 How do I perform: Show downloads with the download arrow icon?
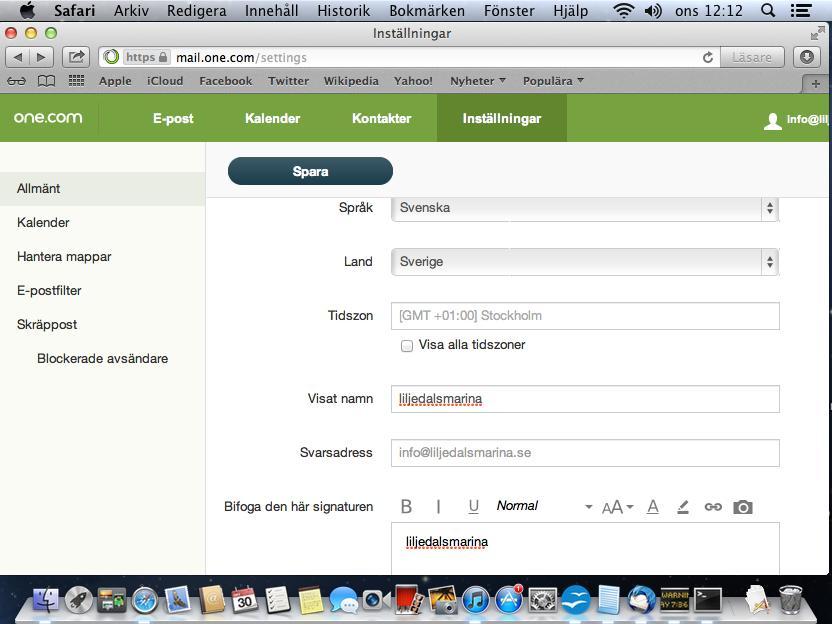(807, 57)
